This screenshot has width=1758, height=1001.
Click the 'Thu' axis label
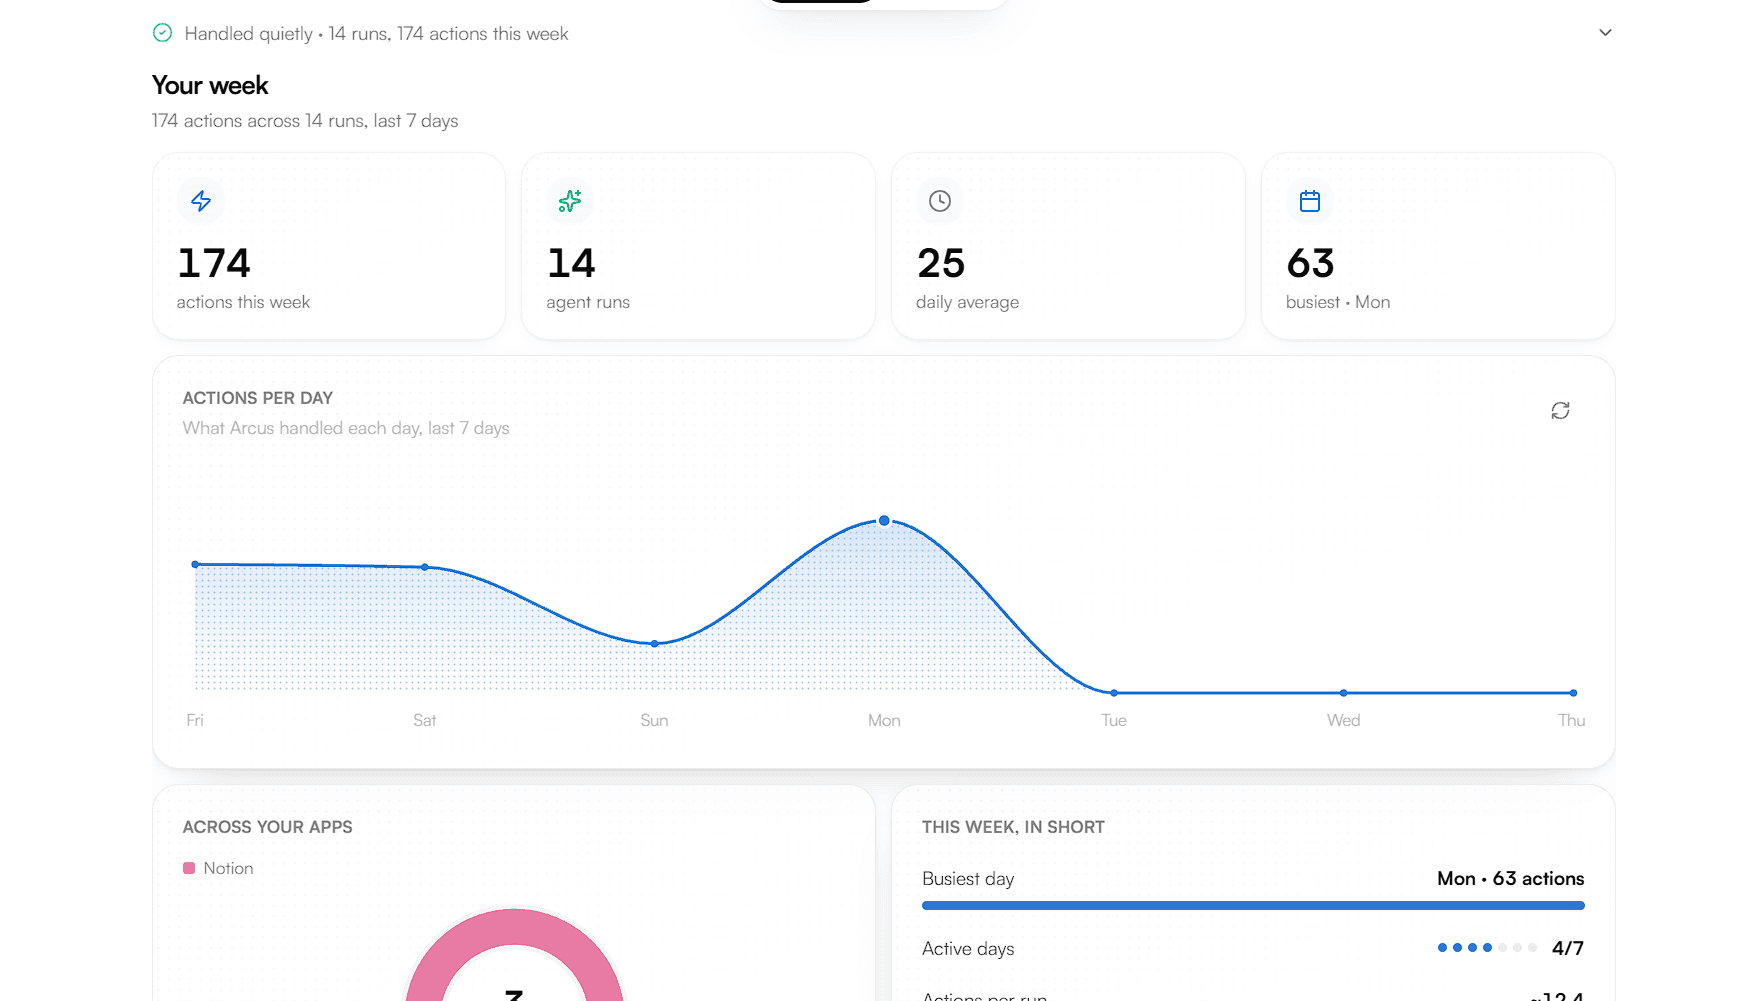click(1571, 720)
